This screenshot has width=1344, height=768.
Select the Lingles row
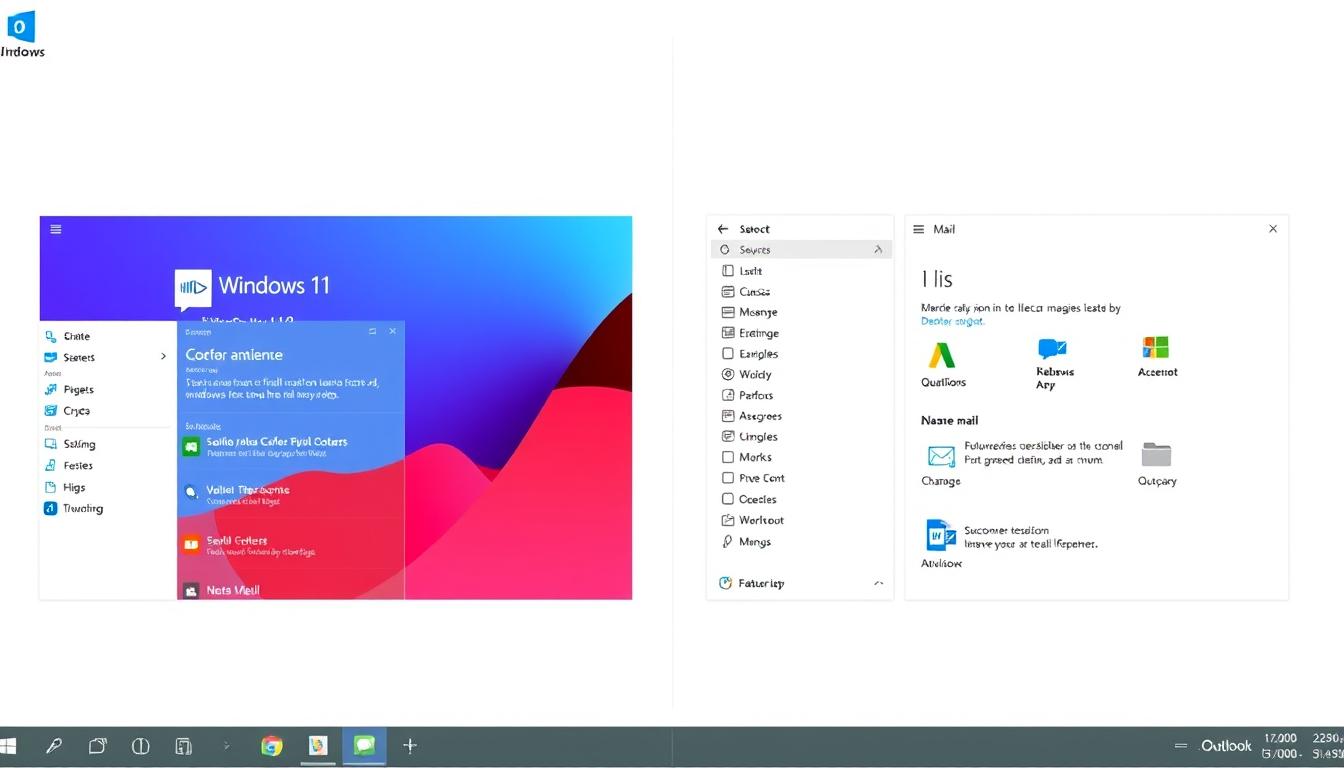coord(800,437)
